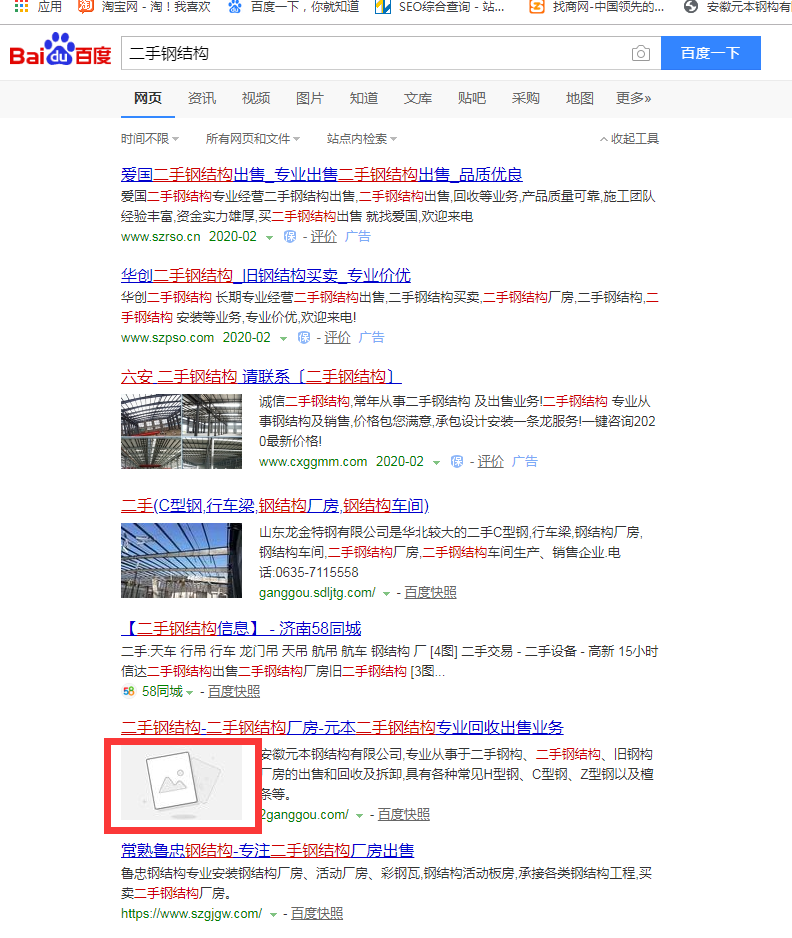
Task: Switch to the 采购 tab
Action: 525,98
